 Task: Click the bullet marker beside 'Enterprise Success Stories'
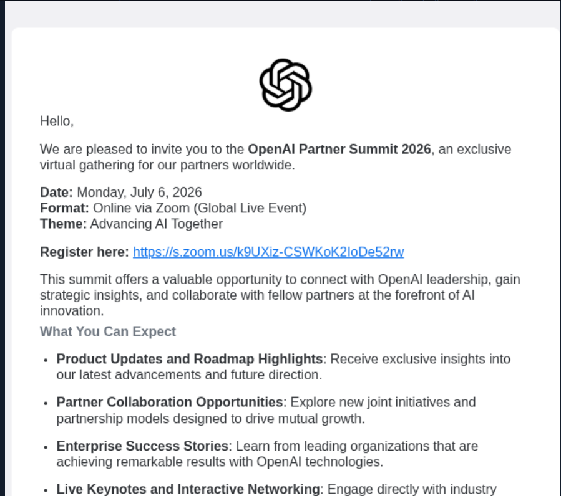pyautogui.click(x=45, y=447)
